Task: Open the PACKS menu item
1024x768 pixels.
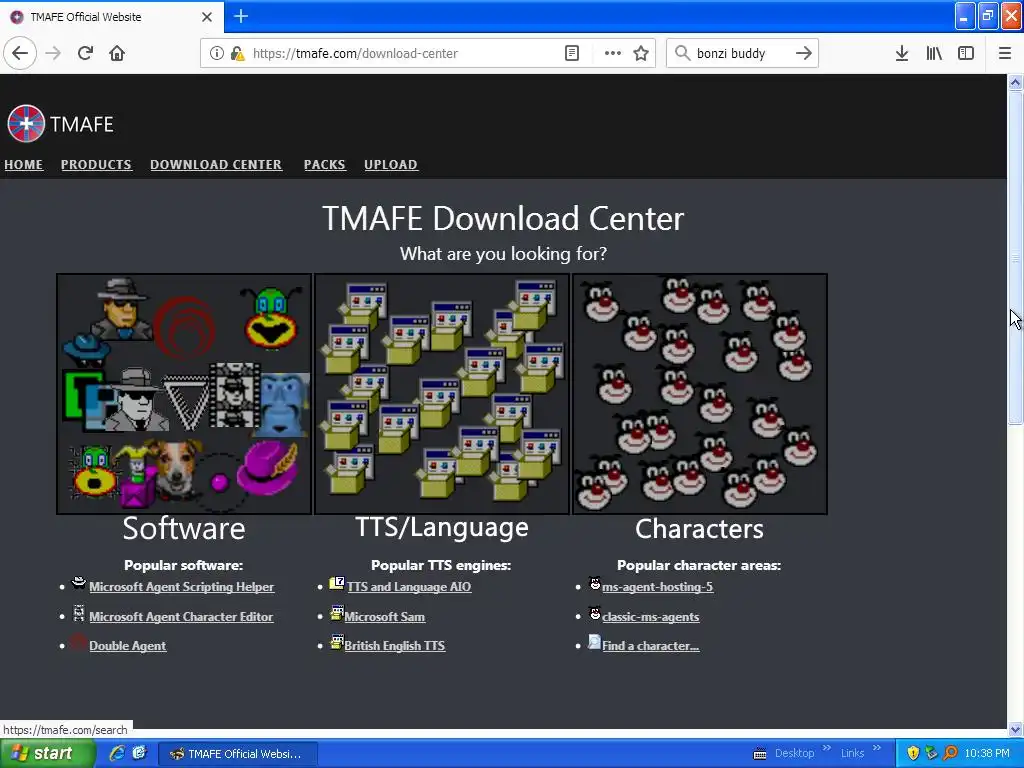Action: coord(325,165)
